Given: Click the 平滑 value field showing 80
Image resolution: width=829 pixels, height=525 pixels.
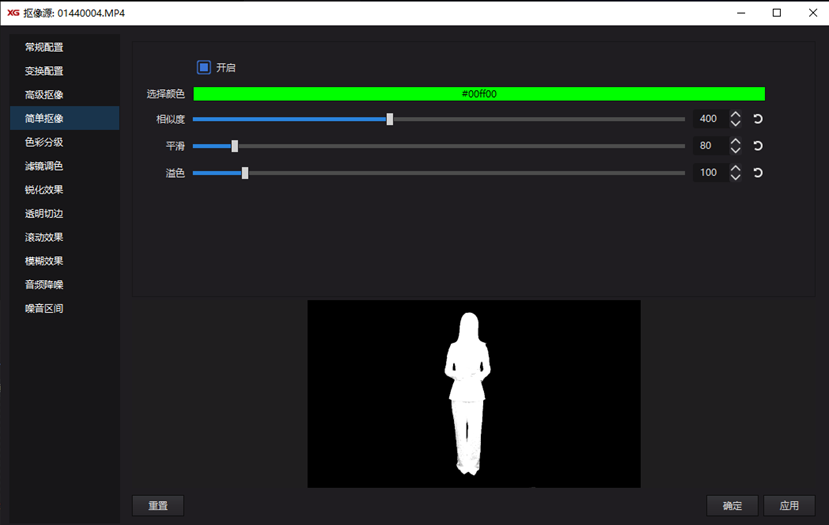Looking at the screenshot, I should click(x=711, y=146).
